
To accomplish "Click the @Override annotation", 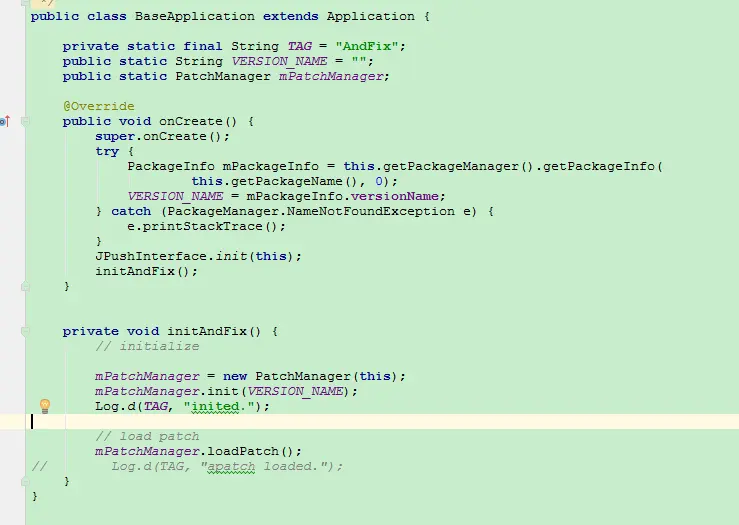I will coord(99,106).
